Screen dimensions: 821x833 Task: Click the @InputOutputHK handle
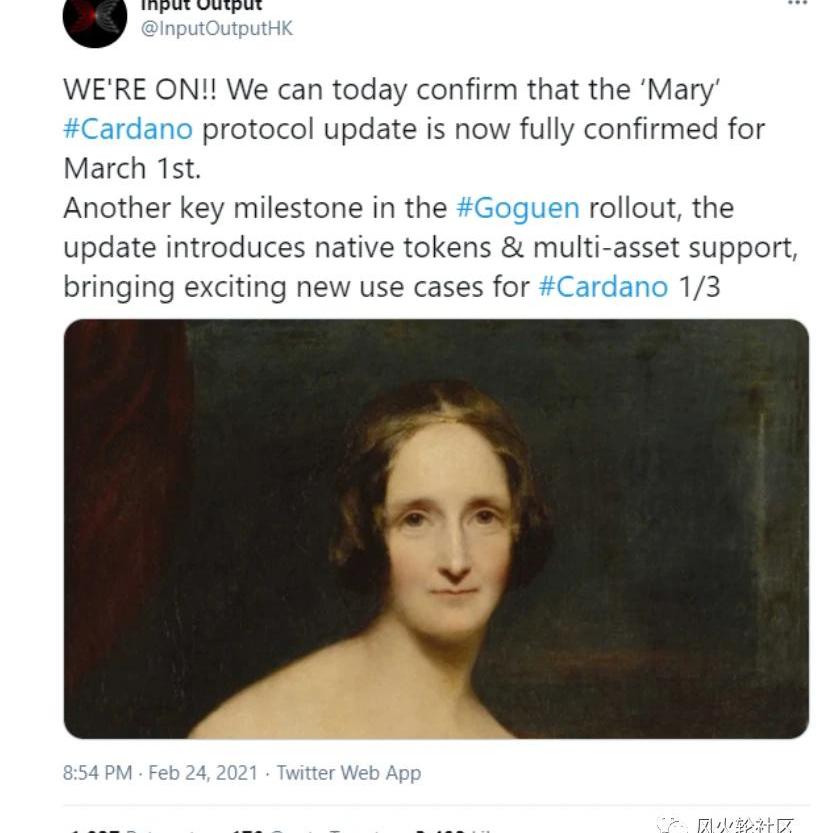217,29
